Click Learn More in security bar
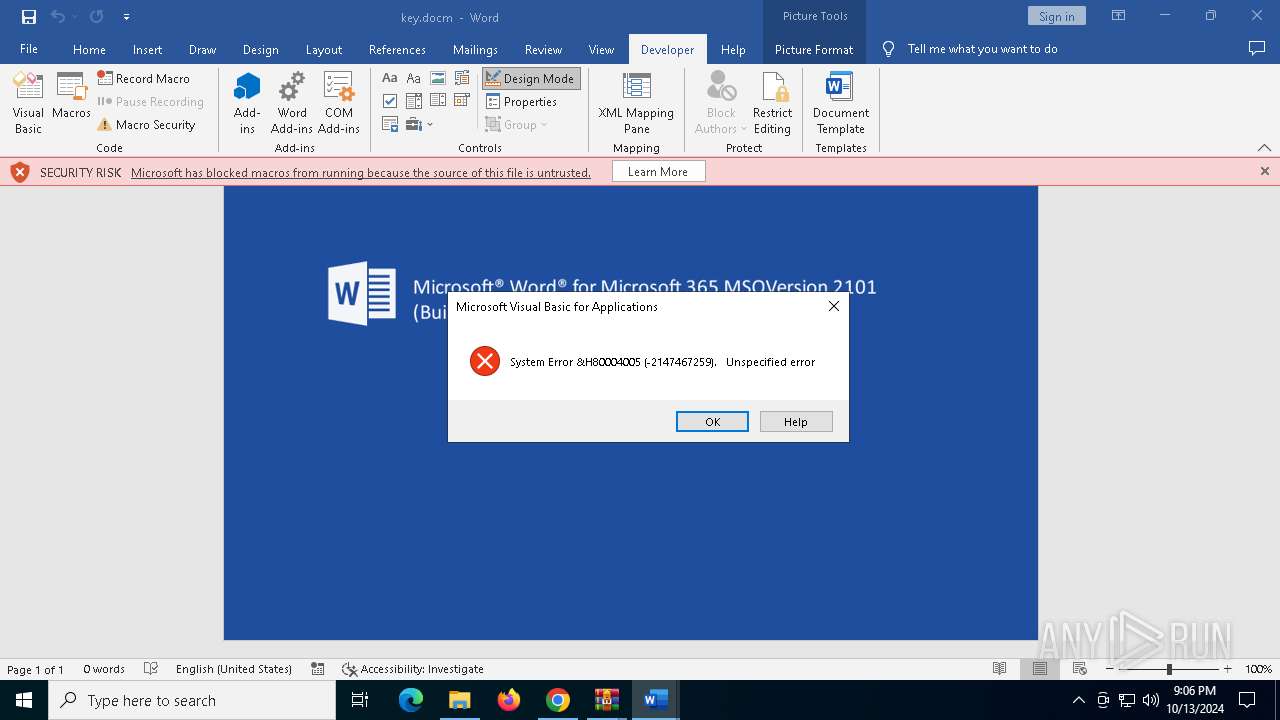The height and width of the screenshot is (720, 1280). tap(658, 172)
